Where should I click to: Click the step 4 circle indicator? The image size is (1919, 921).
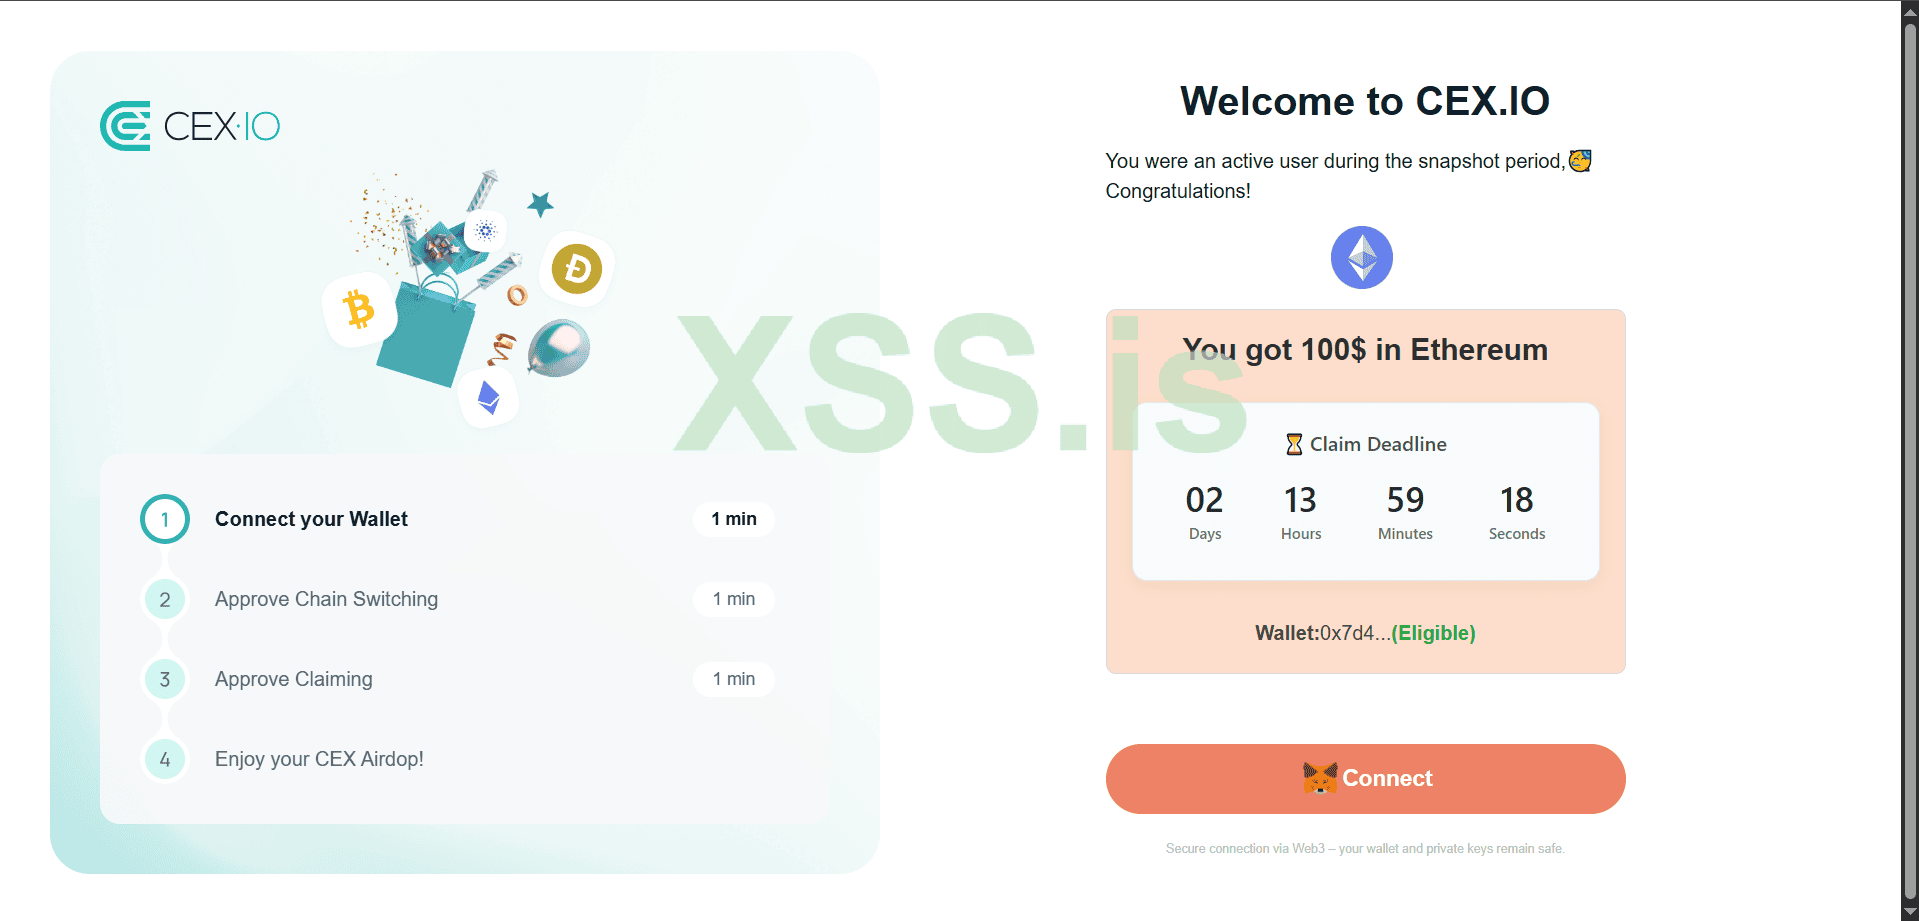pos(165,759)
